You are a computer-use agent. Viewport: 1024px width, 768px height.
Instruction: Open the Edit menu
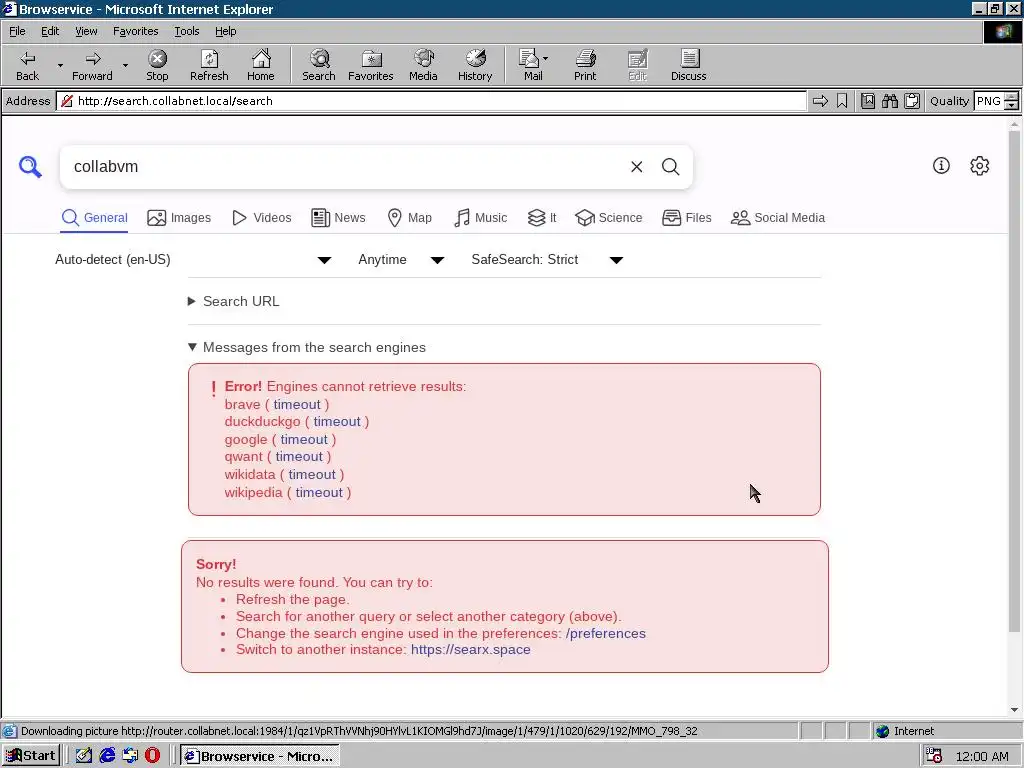point(50,31)
